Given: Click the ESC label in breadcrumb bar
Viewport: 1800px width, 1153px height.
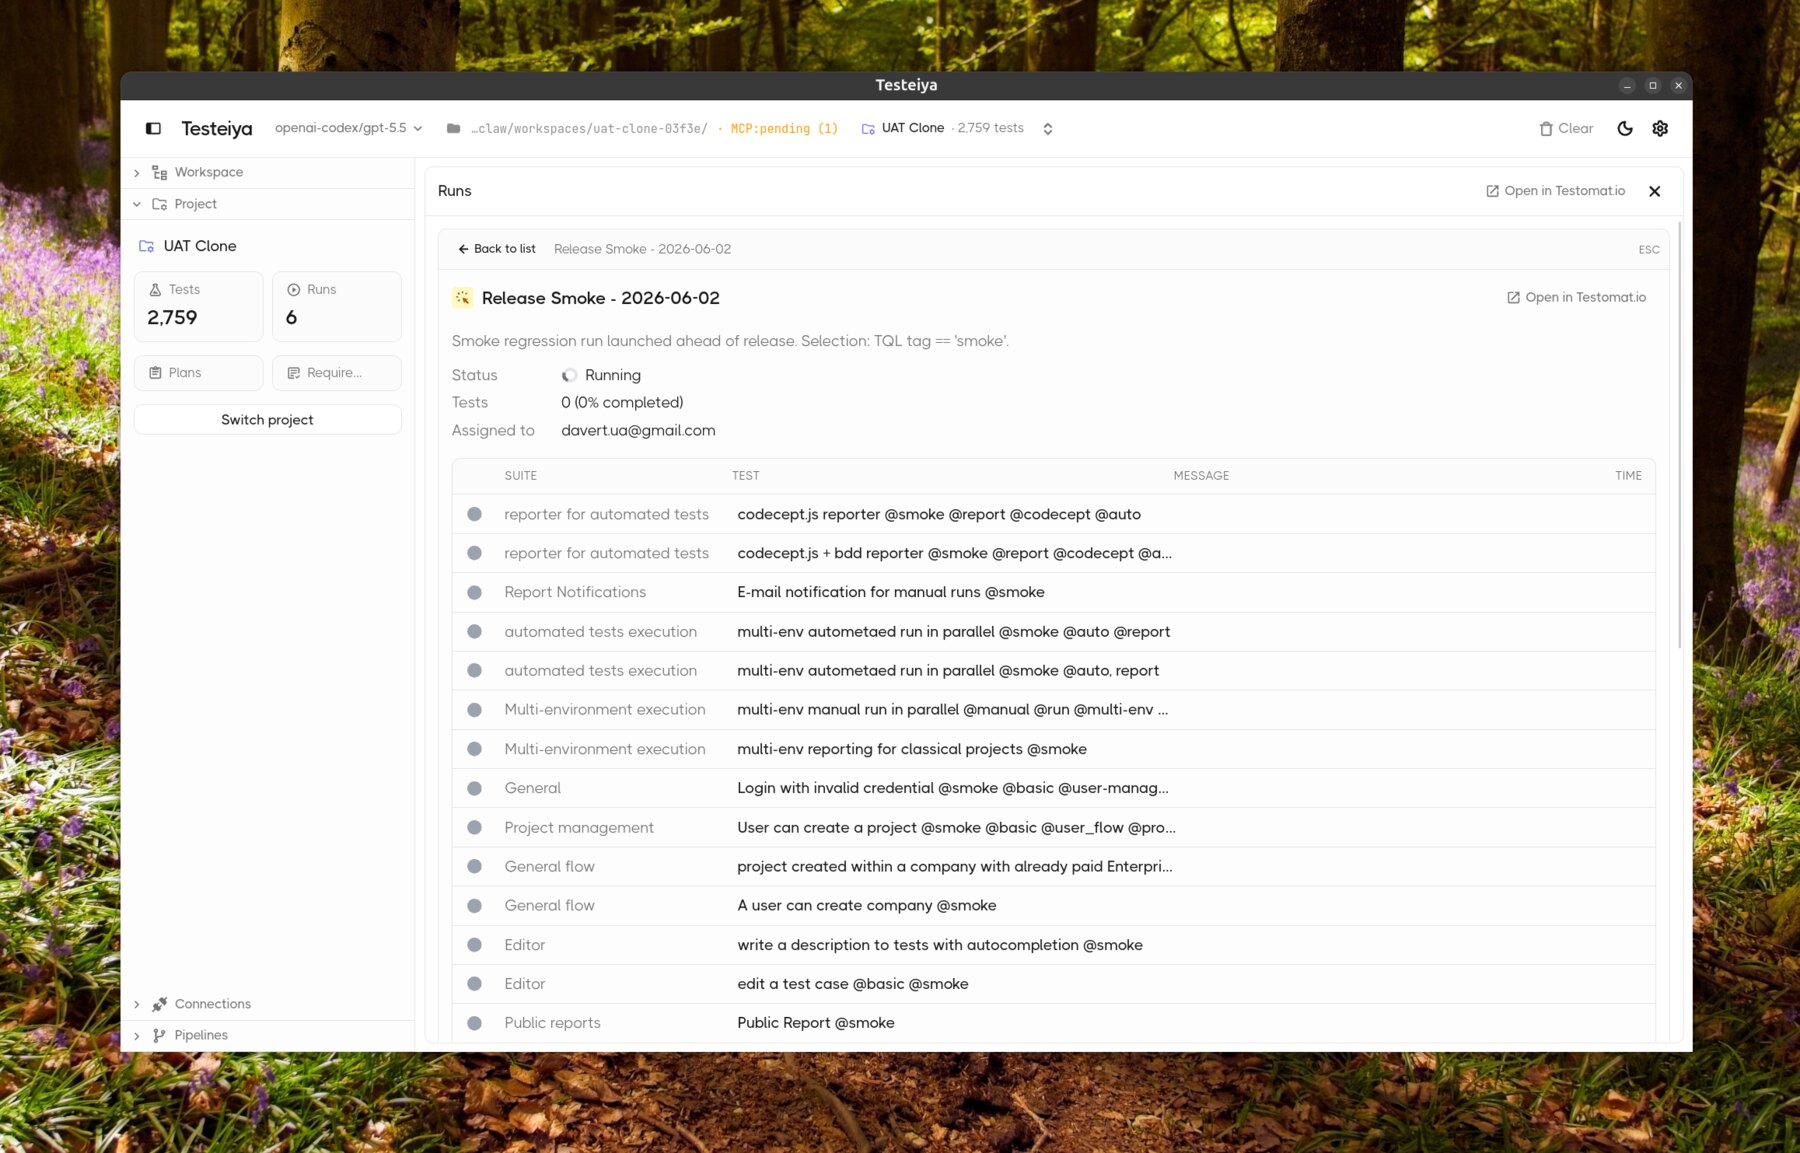Looking at the screenshot, I should (1649, 250).
